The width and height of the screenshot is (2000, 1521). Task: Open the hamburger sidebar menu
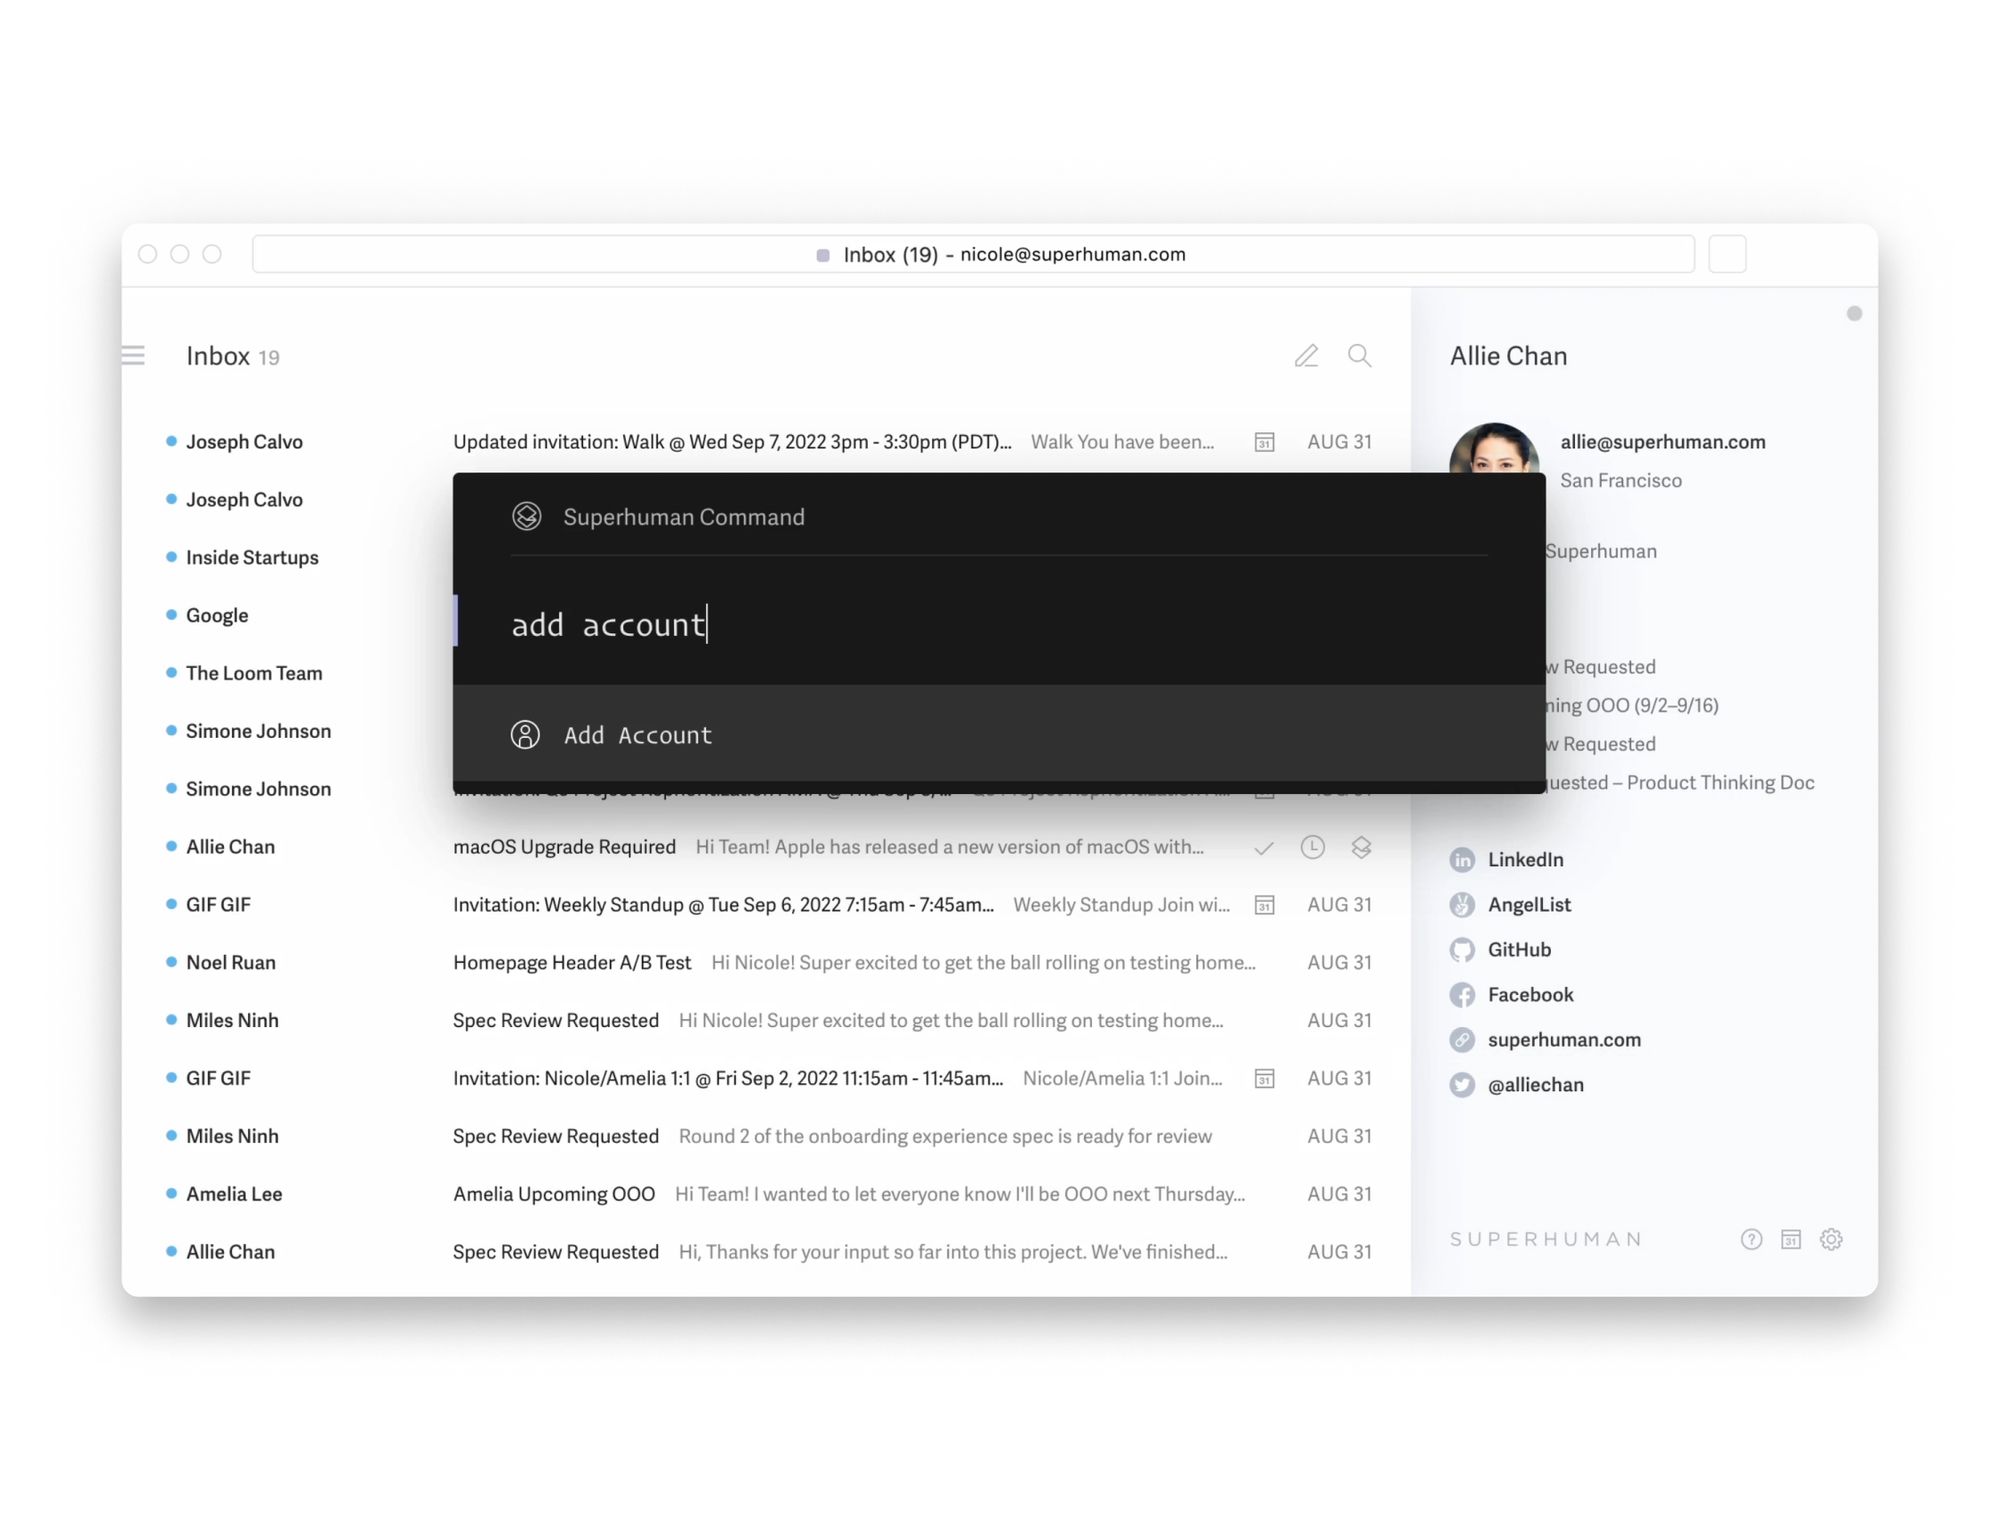click(134, 356)
